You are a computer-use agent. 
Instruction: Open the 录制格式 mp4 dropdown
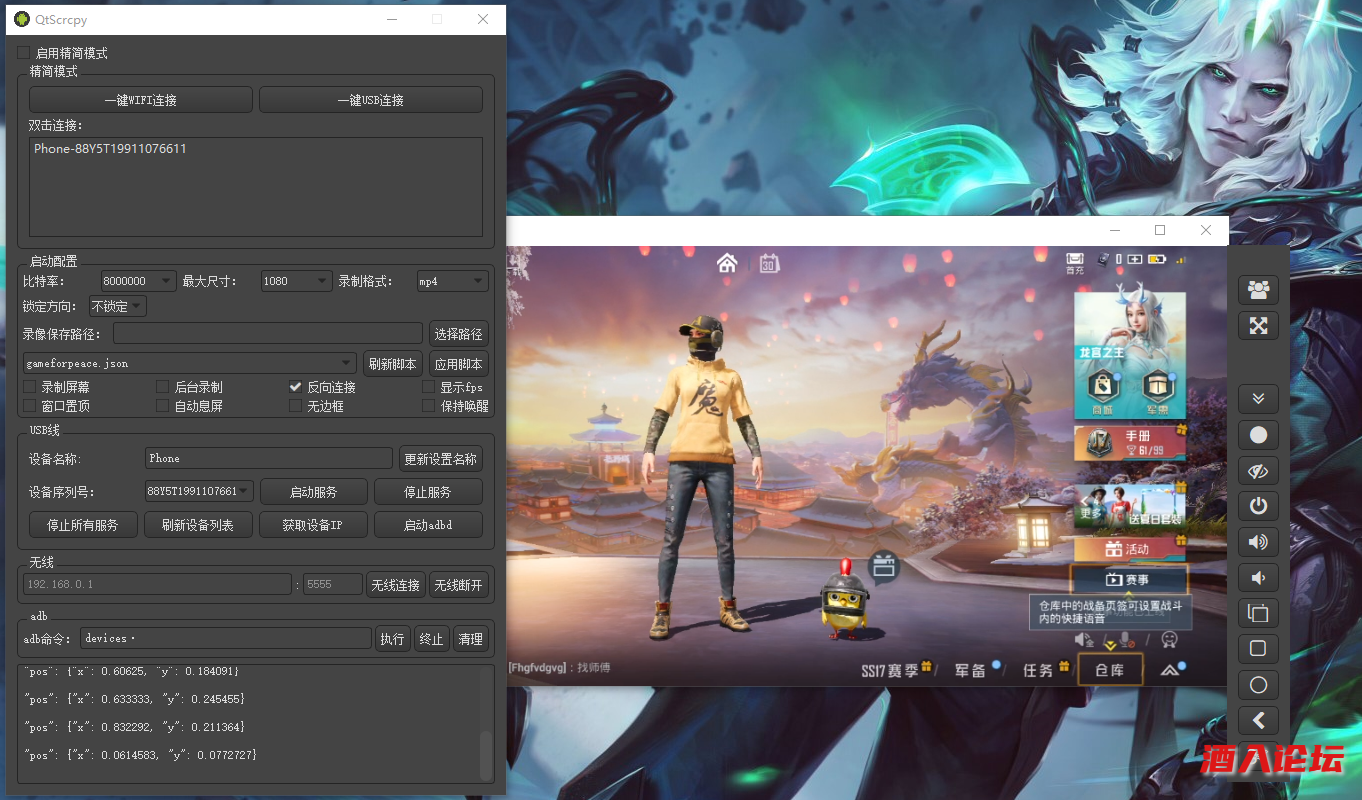[452, 281]
